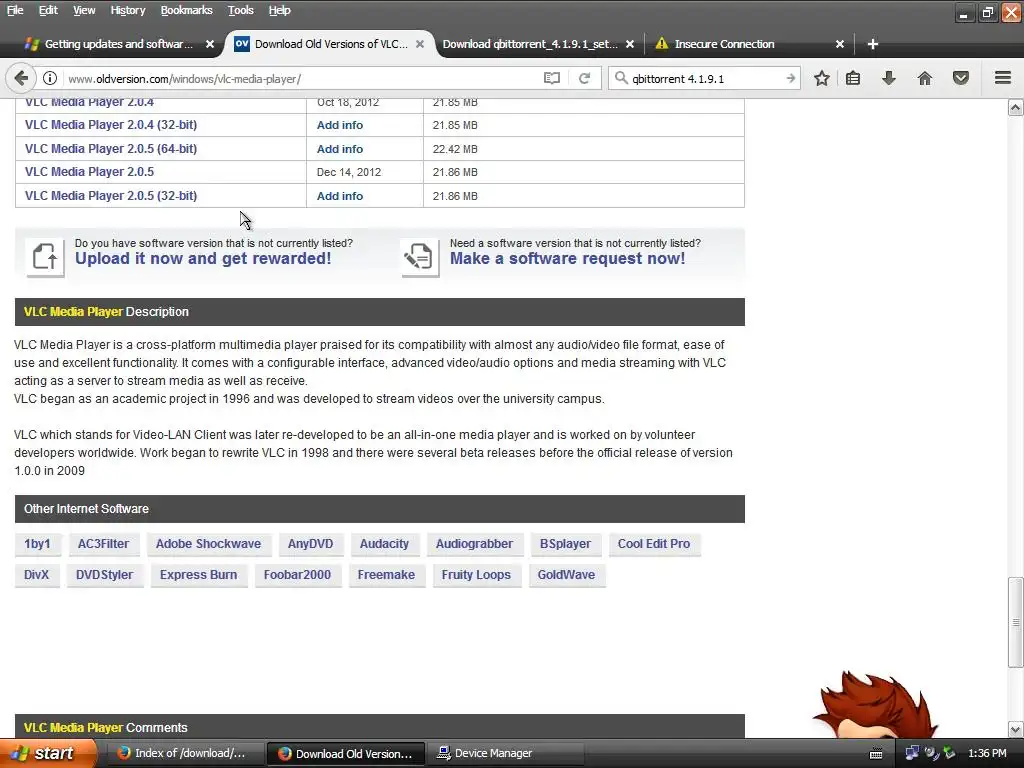The image size is (1024, 768).
Task: Click the oldversion.com URL address field
Action: click(x=300, y=78)
